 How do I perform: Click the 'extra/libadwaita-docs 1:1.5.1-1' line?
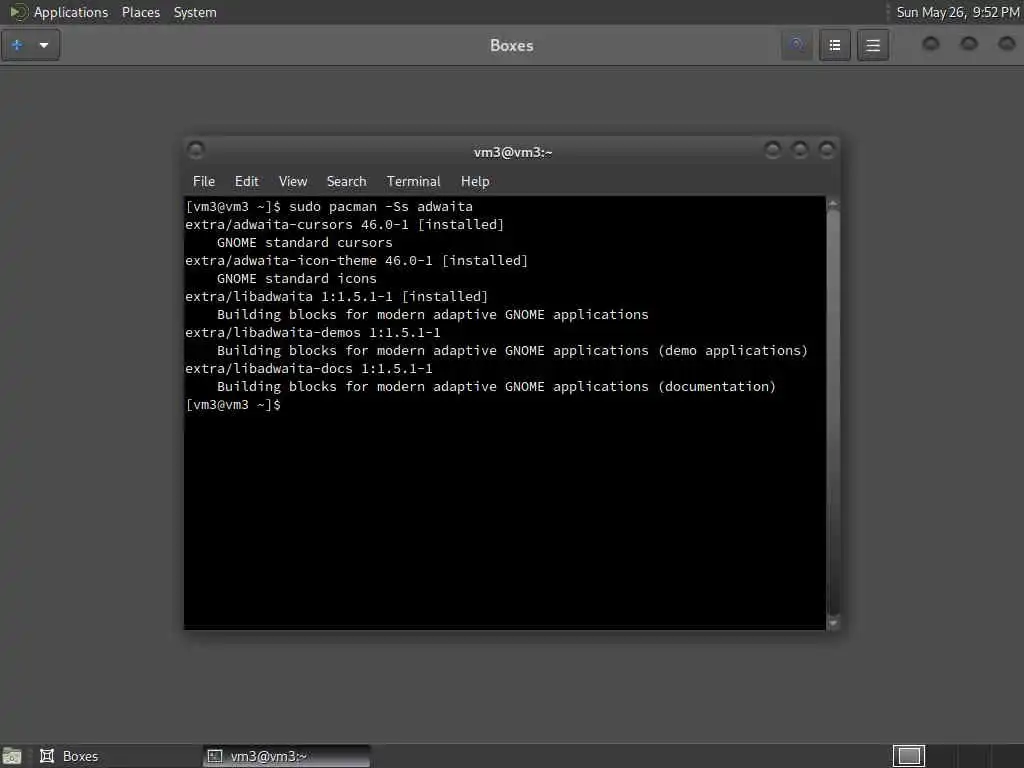[309, 368]
